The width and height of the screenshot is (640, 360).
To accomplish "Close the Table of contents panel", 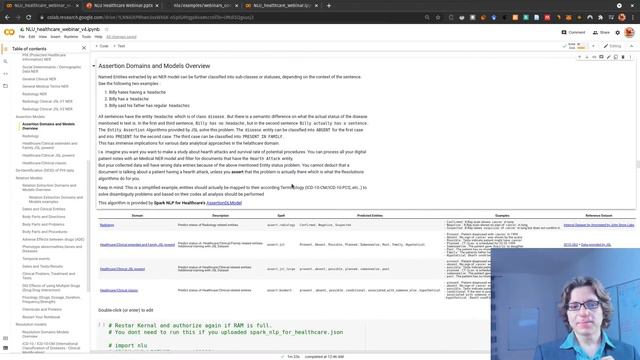I will pos(84,48).
